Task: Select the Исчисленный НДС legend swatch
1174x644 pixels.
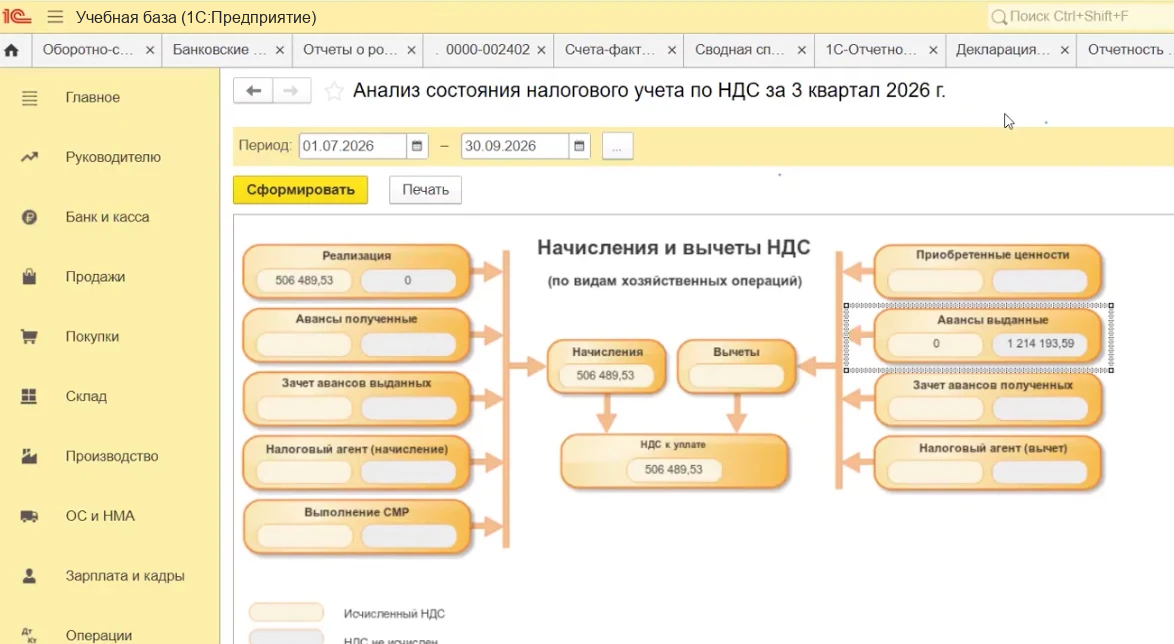Action: pos(286,613)
